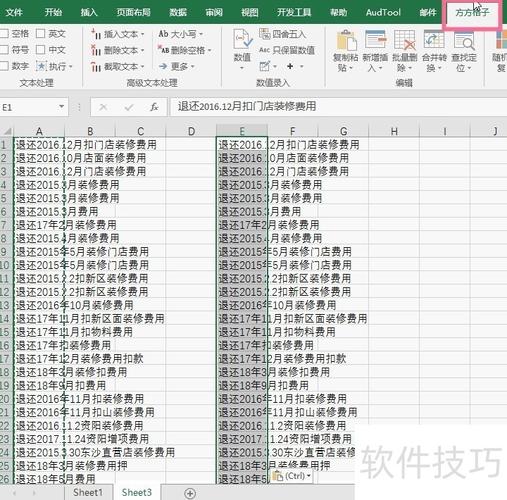Image resolution: width=507 pixels, height=500 pixels.
Task: Switch to the 数据 tab
Action: (x=178, y=12)
